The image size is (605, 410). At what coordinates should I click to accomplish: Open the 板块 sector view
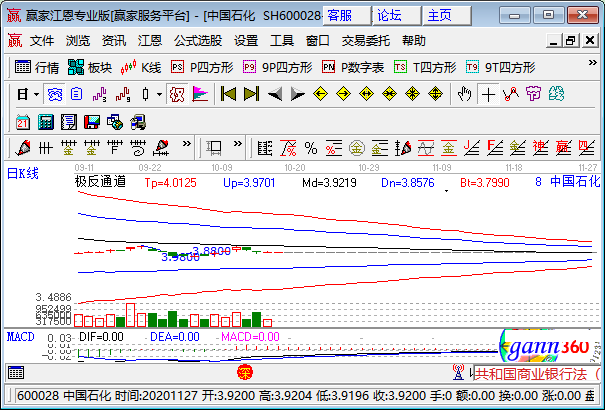point(90,67)
